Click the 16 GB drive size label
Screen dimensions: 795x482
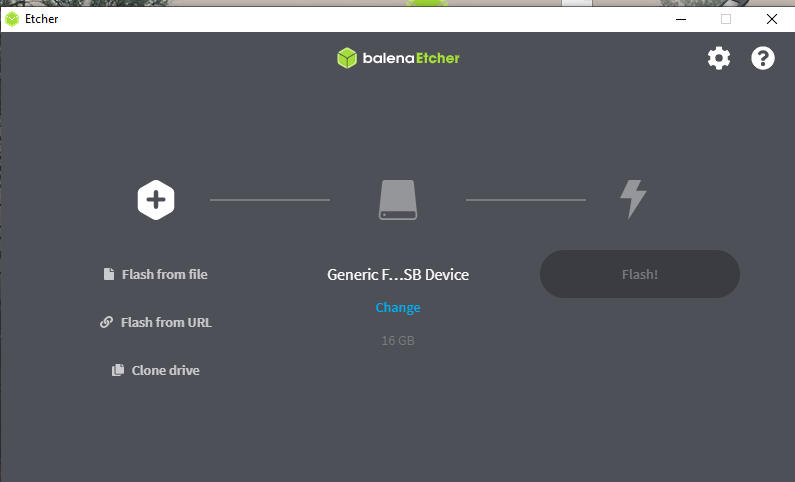click(x=398, y=341)
